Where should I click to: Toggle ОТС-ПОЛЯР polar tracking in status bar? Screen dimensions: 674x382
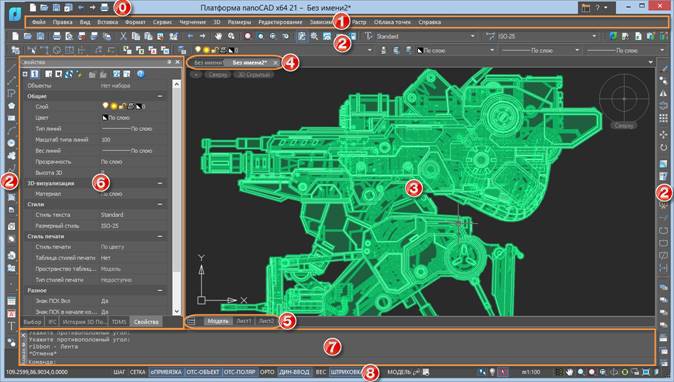pos(240,372)
